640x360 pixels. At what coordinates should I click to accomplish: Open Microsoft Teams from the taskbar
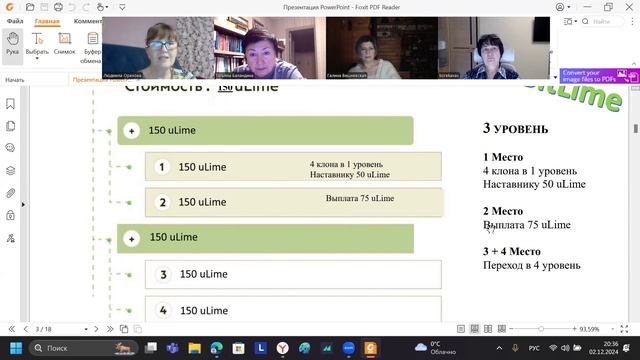coord(173,348)
